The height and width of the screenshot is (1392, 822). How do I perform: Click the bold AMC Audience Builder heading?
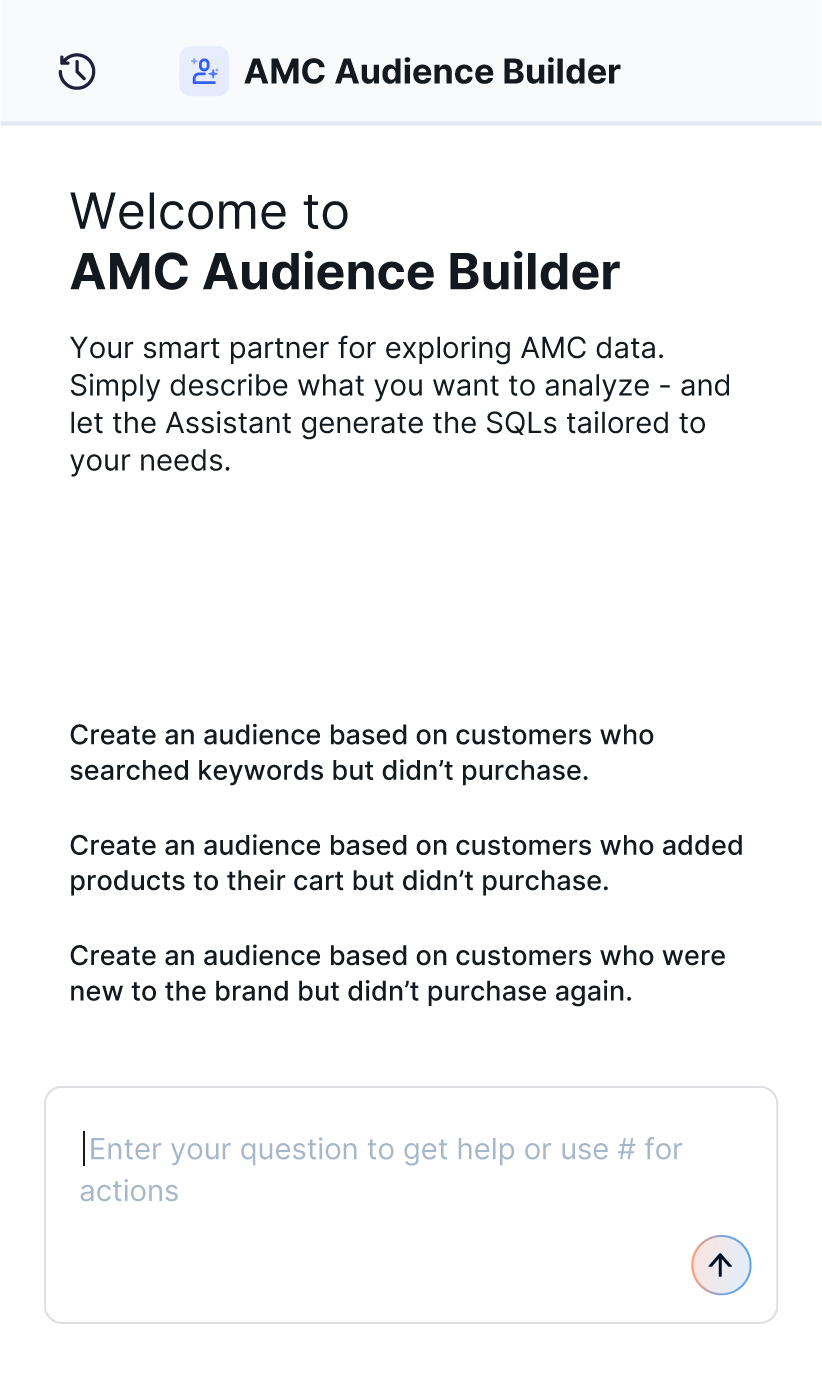point(345,272)
